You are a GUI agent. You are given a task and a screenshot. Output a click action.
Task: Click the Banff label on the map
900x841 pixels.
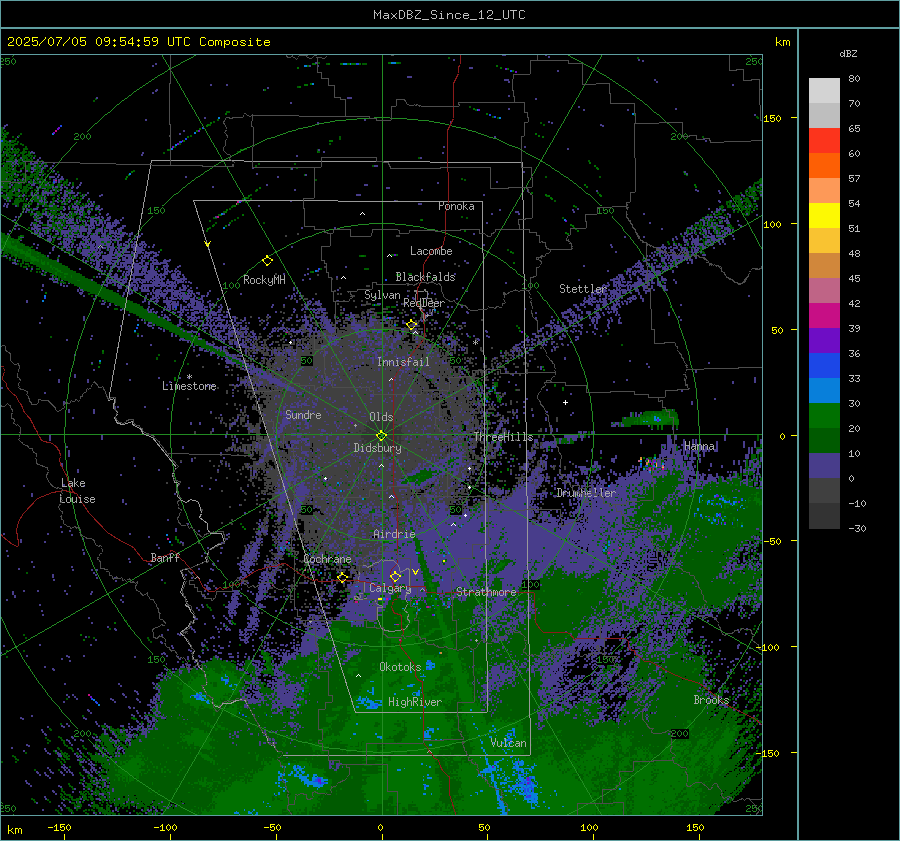(165, 557)
